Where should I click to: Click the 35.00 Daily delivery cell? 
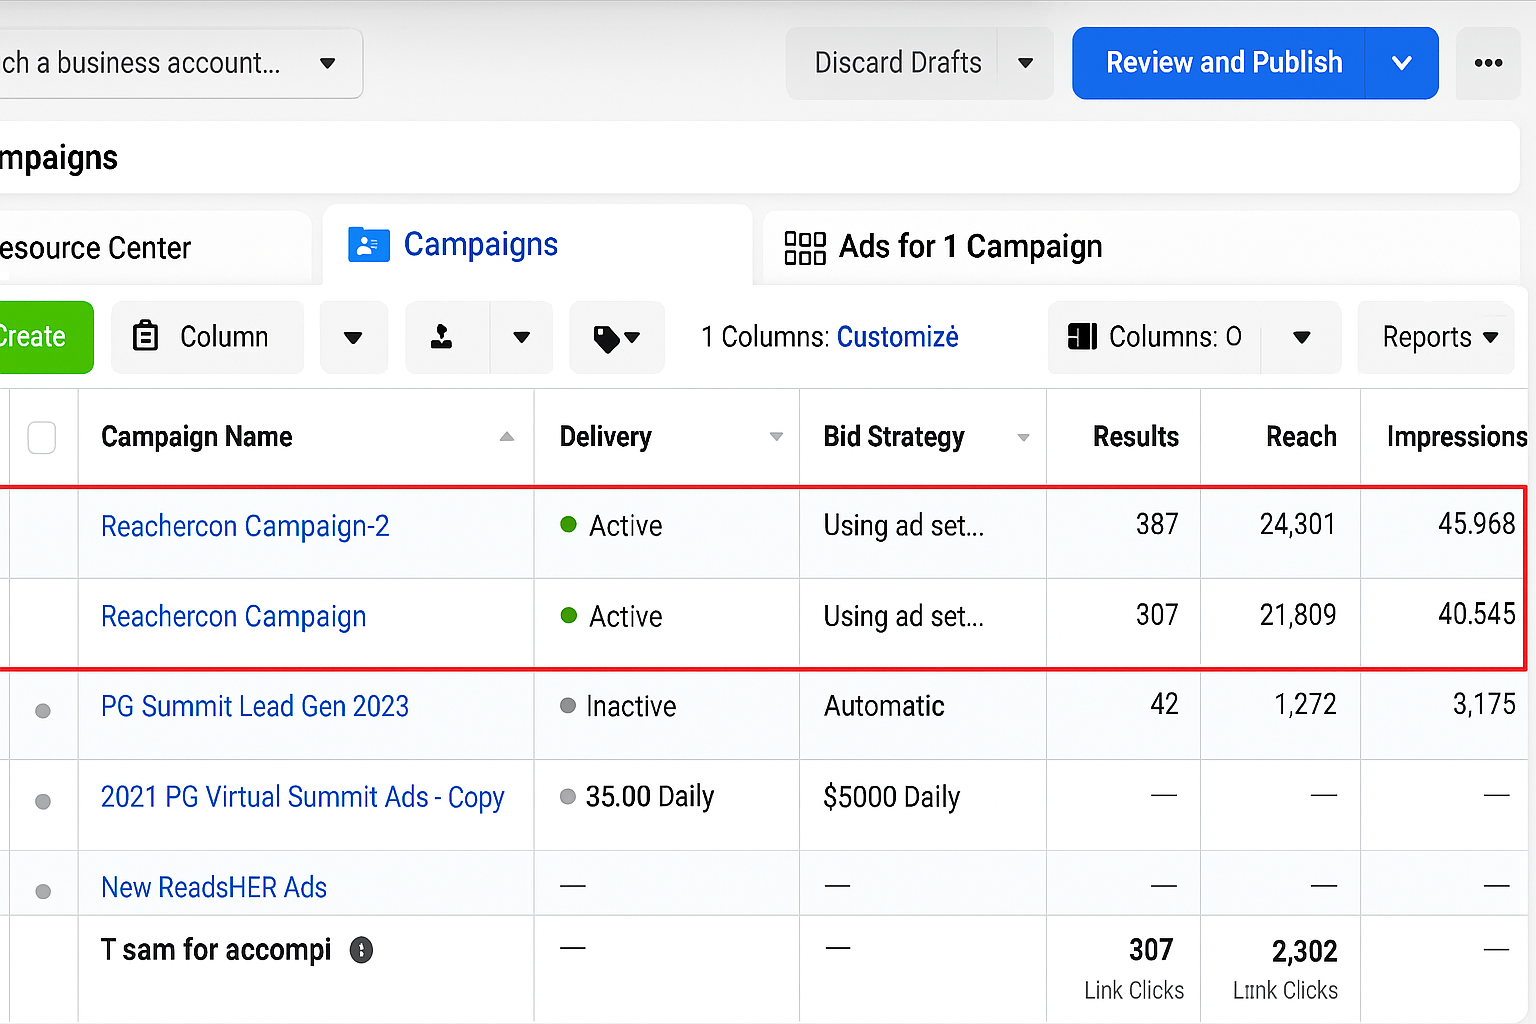(650, 797)
